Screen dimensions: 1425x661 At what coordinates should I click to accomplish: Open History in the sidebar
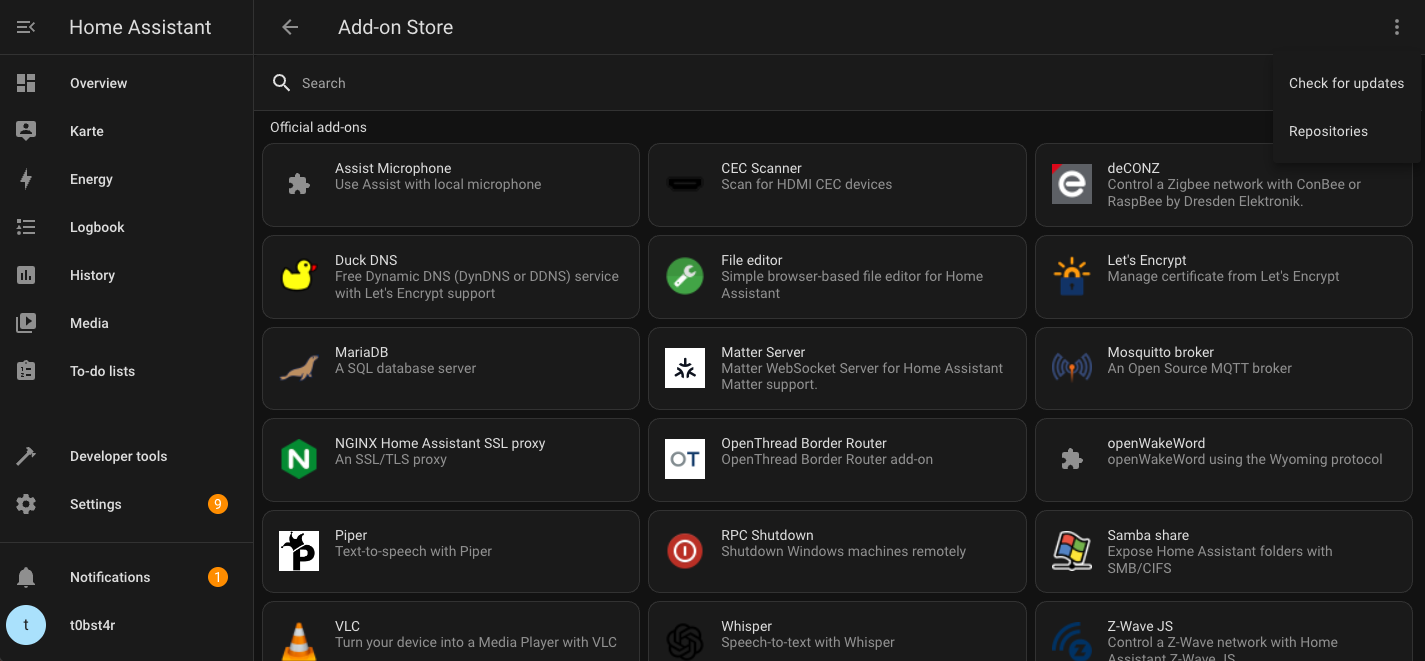point(126,275)
